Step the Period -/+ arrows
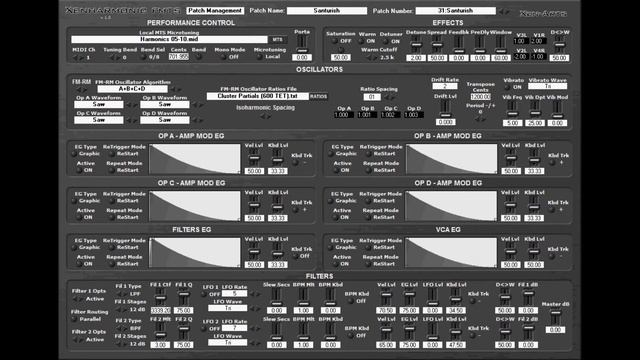640x360 pixels. click(x=480, y=119)
